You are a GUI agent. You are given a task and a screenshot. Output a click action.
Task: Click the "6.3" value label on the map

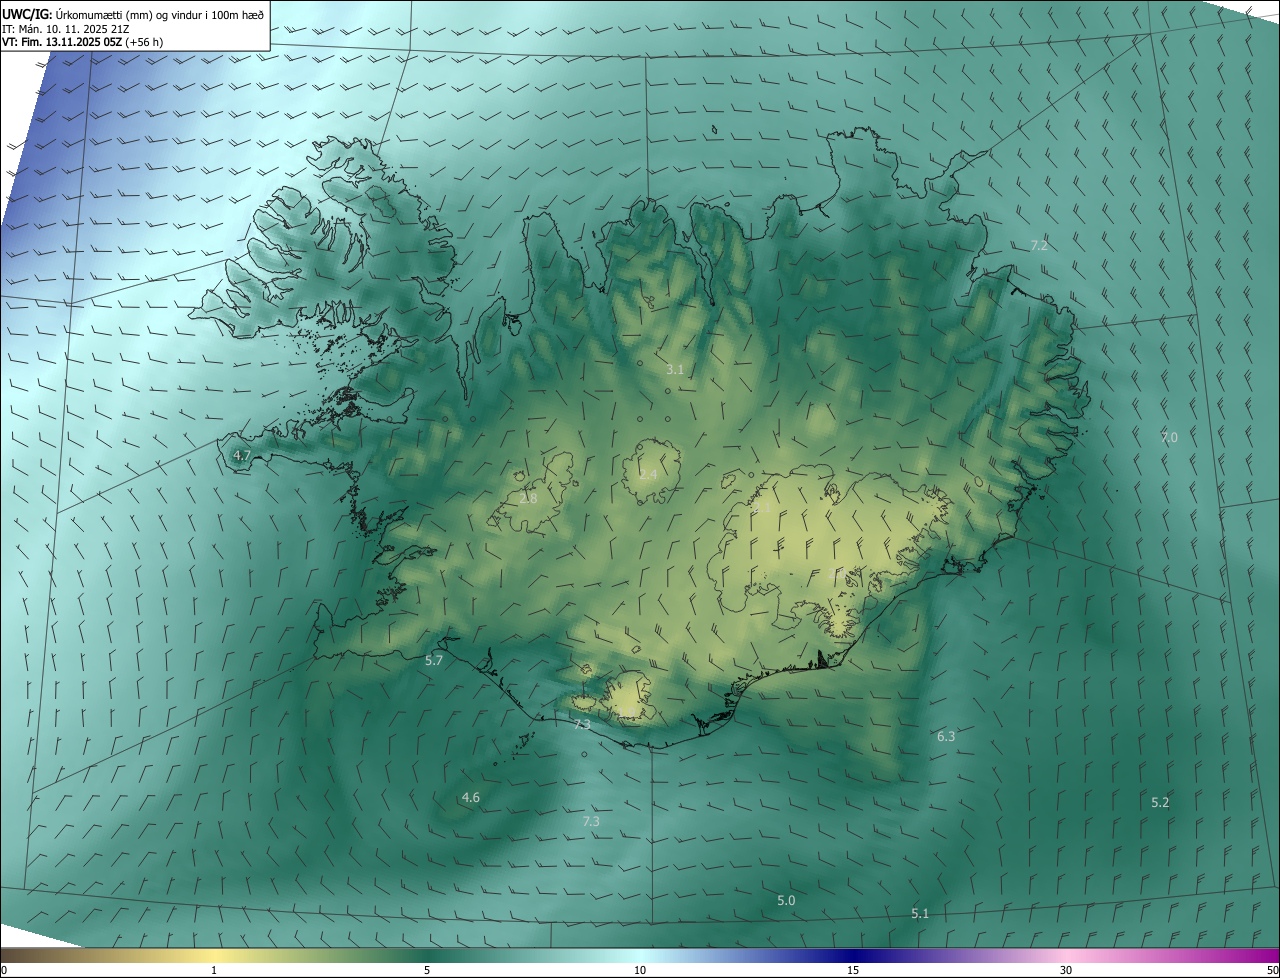click(946, 736)
